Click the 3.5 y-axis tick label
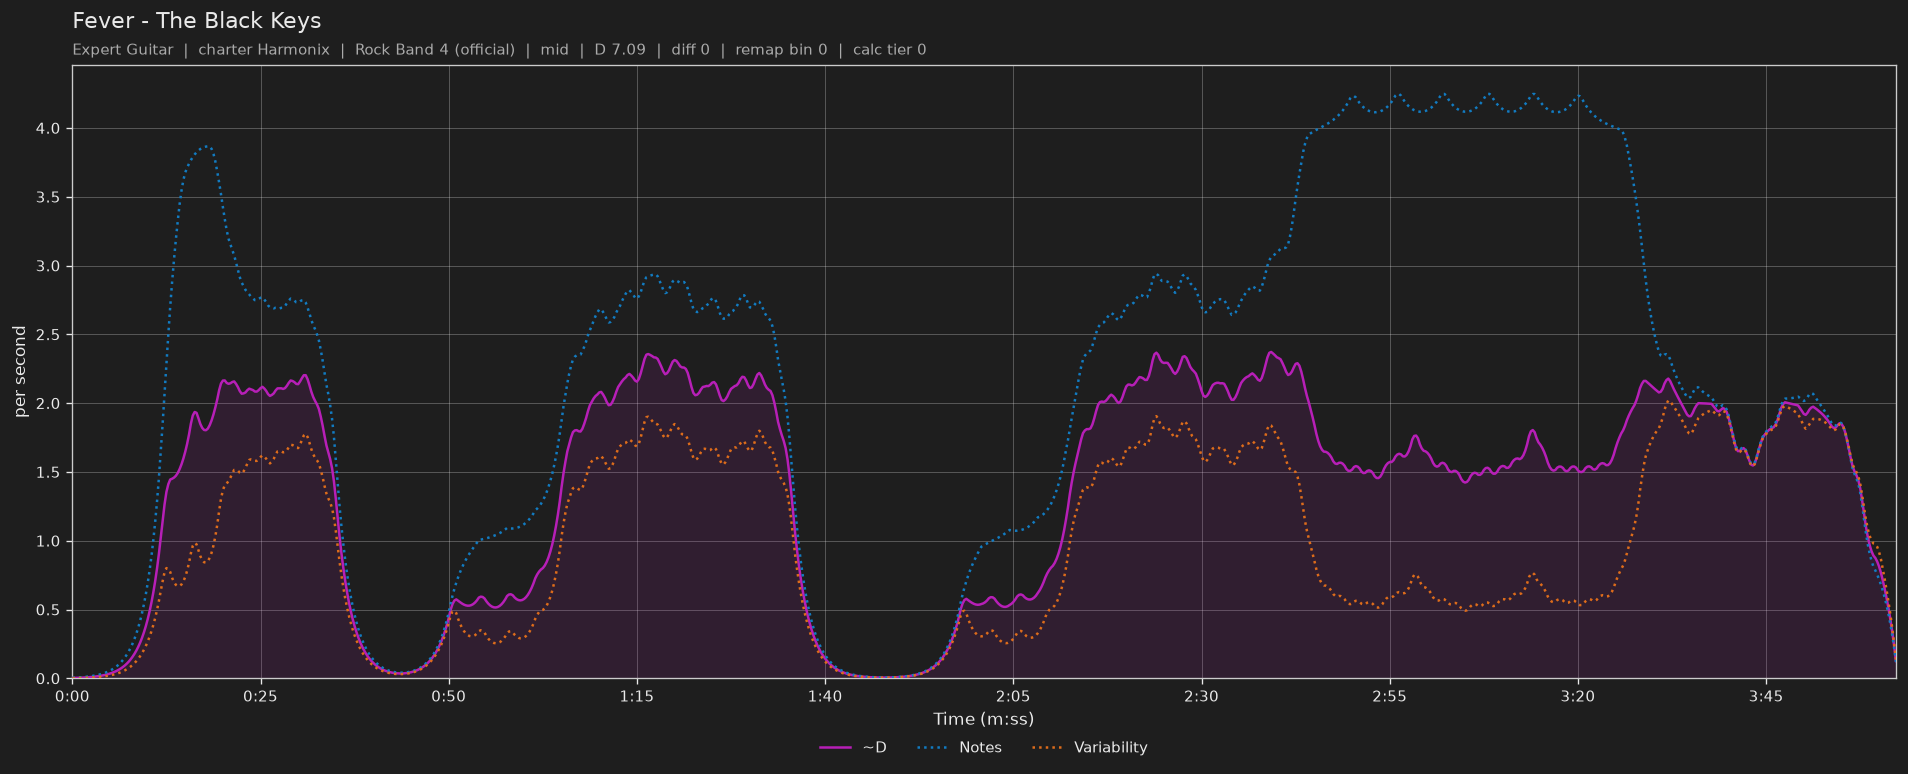Viewport: 1908px width, 774px height. pyautogui.click(x=49, y=198)
